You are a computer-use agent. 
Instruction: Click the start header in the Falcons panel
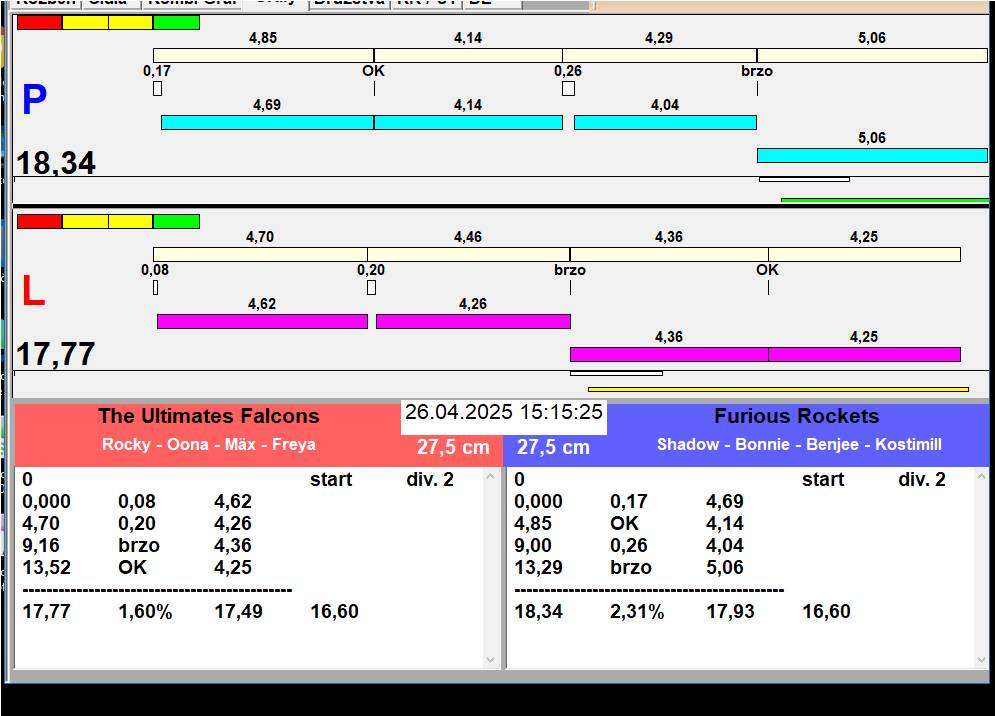[x=331, y=480]
